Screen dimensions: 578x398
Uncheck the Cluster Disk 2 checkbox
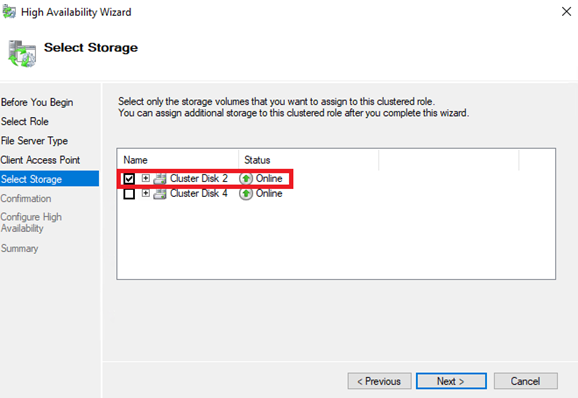pyautogui.click(x=129, y=179)
